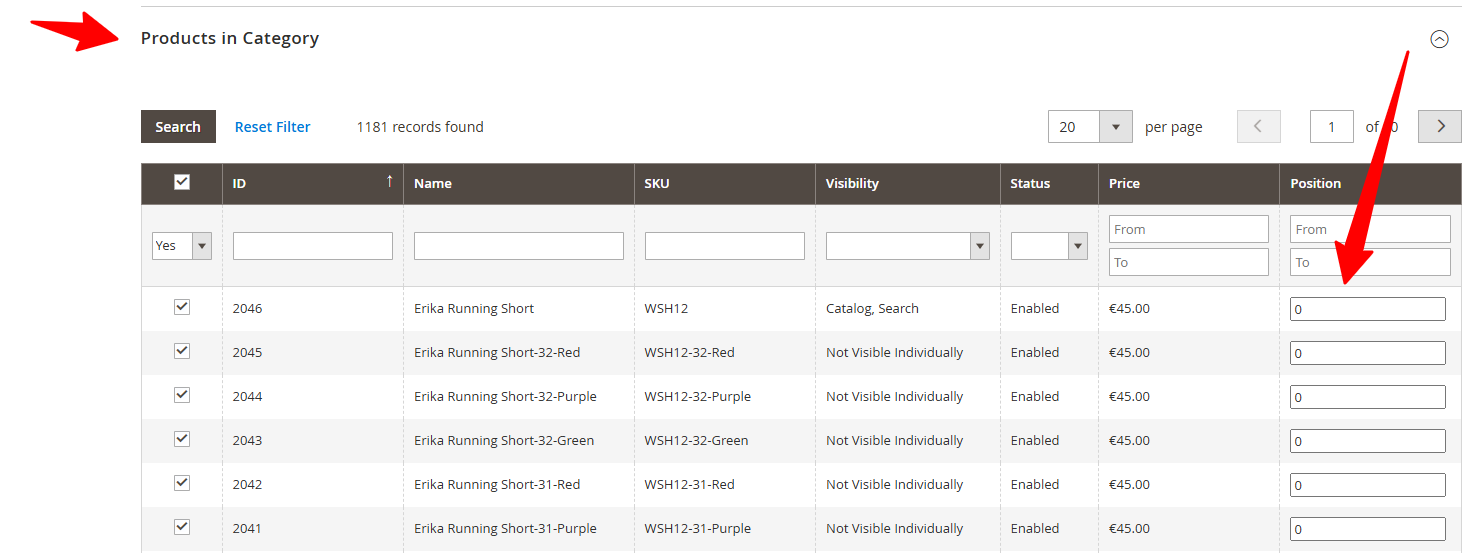Toggle checkbox for Erika Running Short-32-Green
Screen dimensions: 1470x553
pyautogui.click(x=182, y=439)
